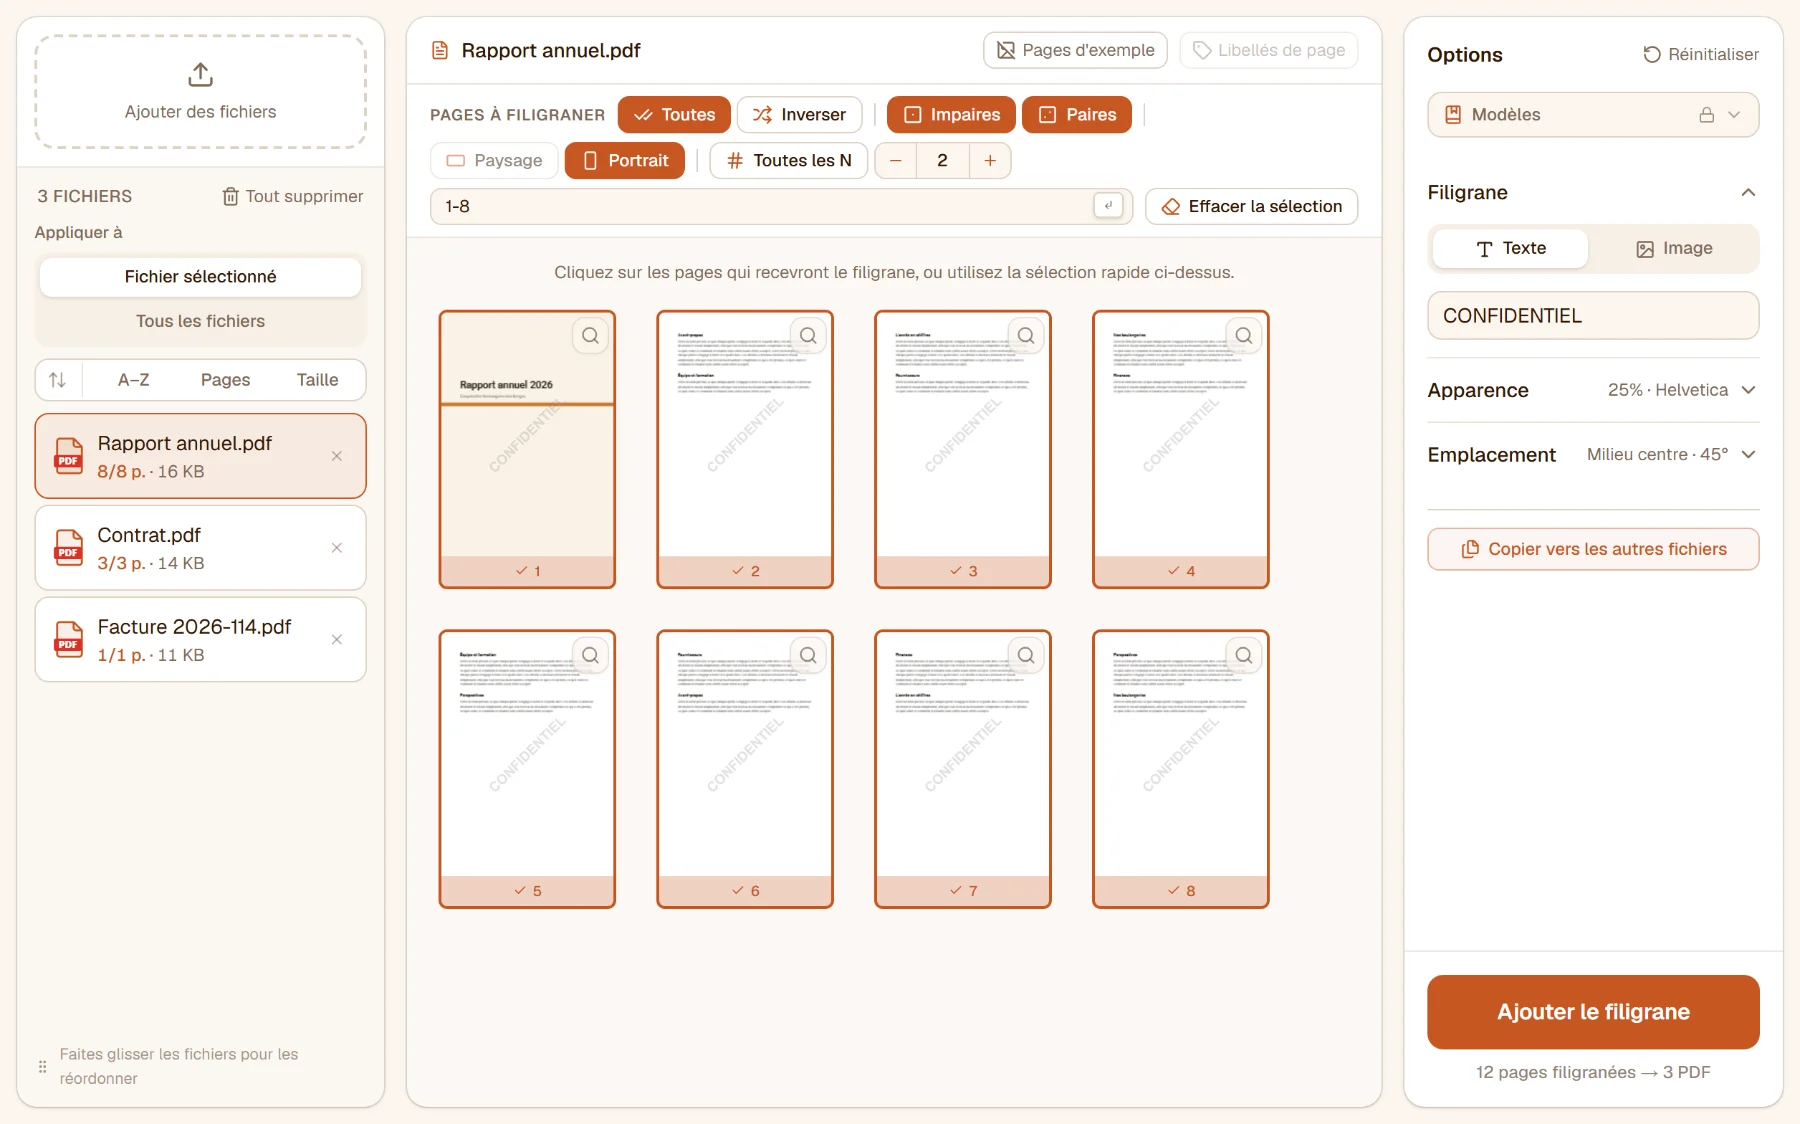
Task: Open the Modèles dropdown
Action: [1593, 115]
